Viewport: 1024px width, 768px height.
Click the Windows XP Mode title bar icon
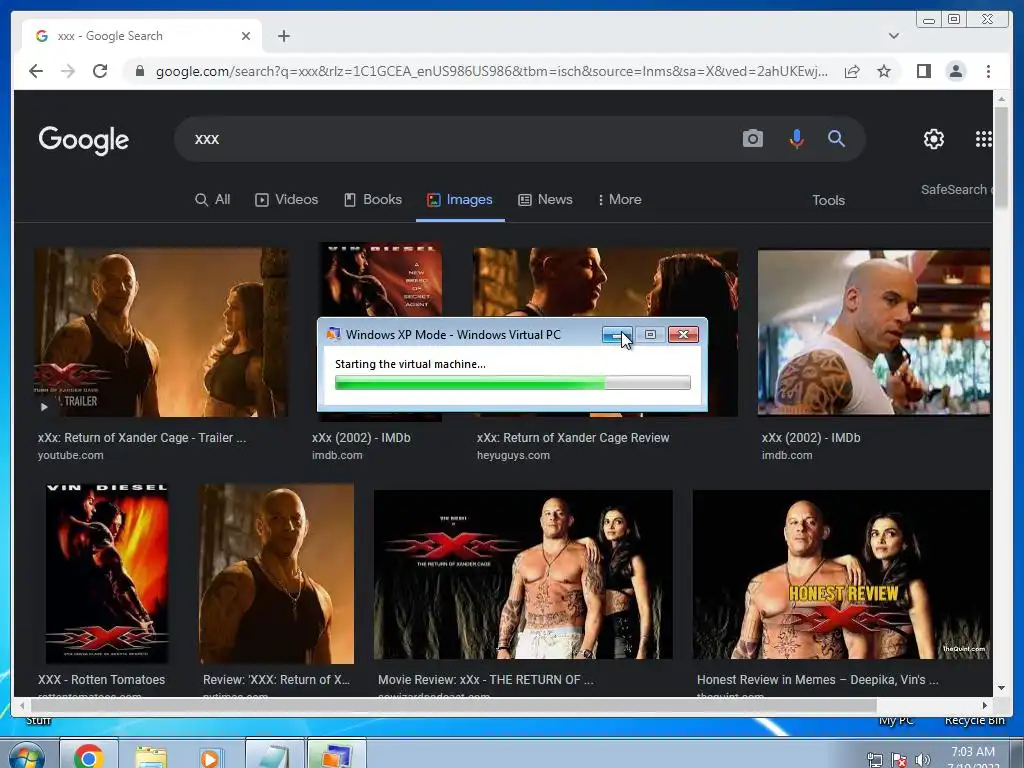334,334
